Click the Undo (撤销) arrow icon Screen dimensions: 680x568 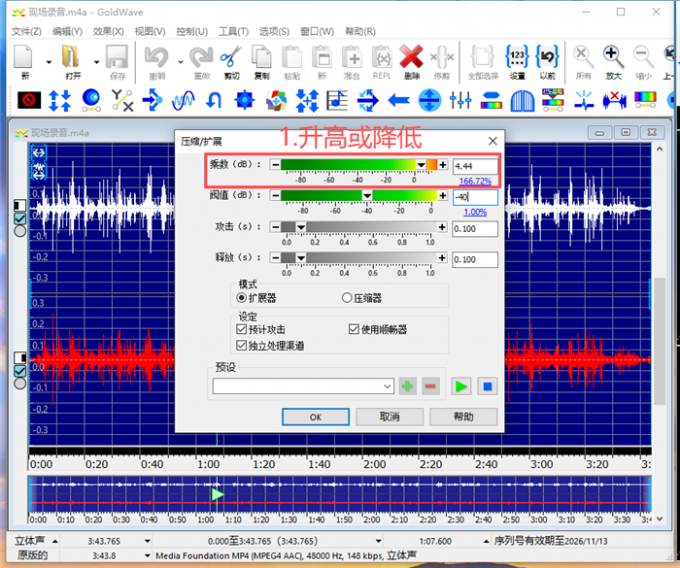pos(156,58)
